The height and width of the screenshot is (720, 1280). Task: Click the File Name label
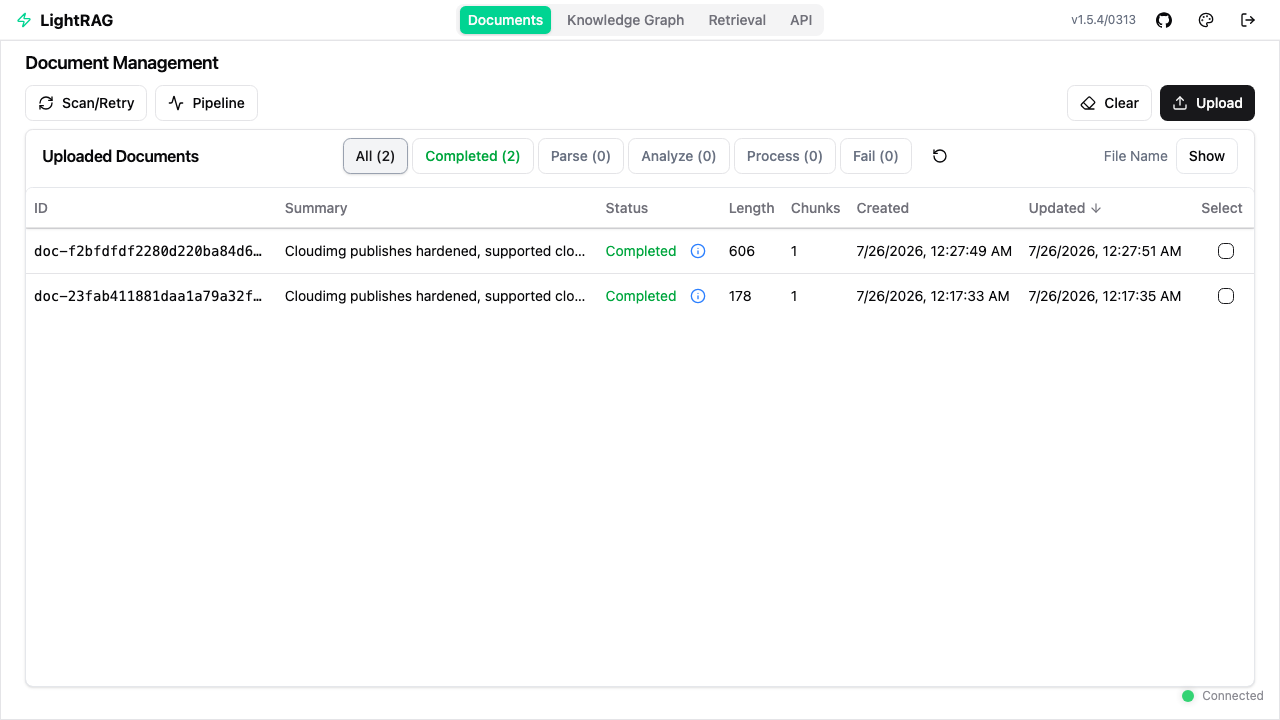click(x=1136, y=156)
